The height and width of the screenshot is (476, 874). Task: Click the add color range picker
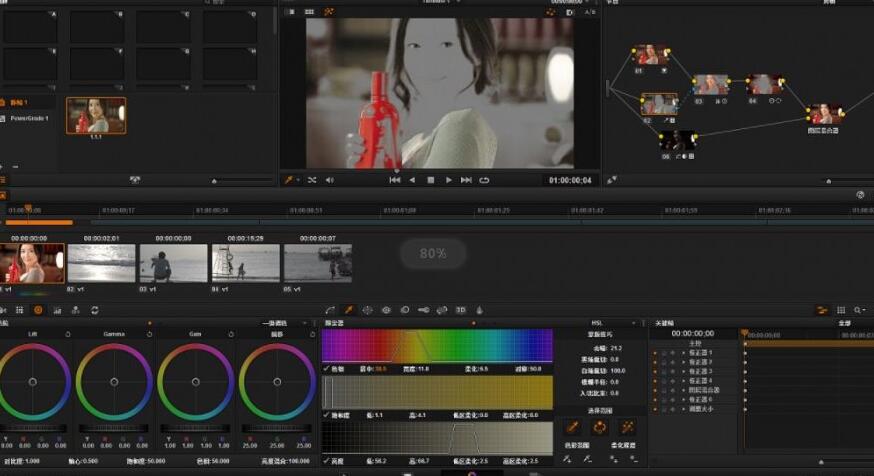tap(567, 459)
